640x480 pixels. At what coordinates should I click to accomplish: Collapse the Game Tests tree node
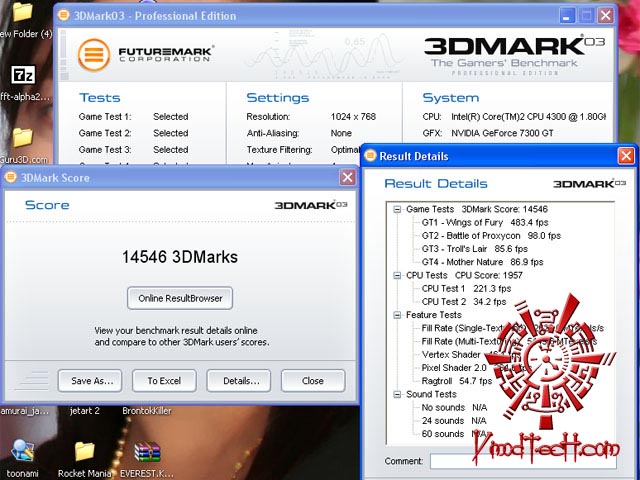point(397,209)
